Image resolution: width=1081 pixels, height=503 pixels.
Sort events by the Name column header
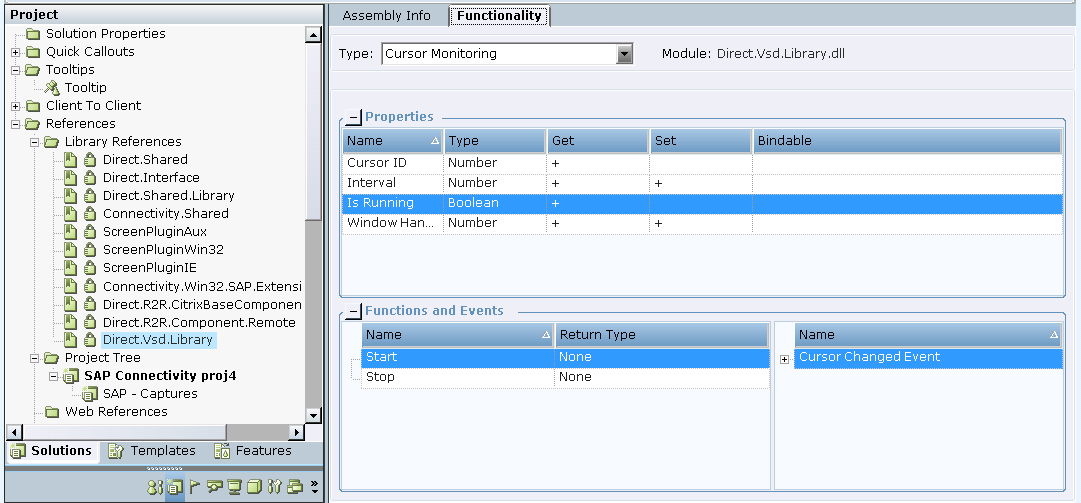tap(929, 335)
